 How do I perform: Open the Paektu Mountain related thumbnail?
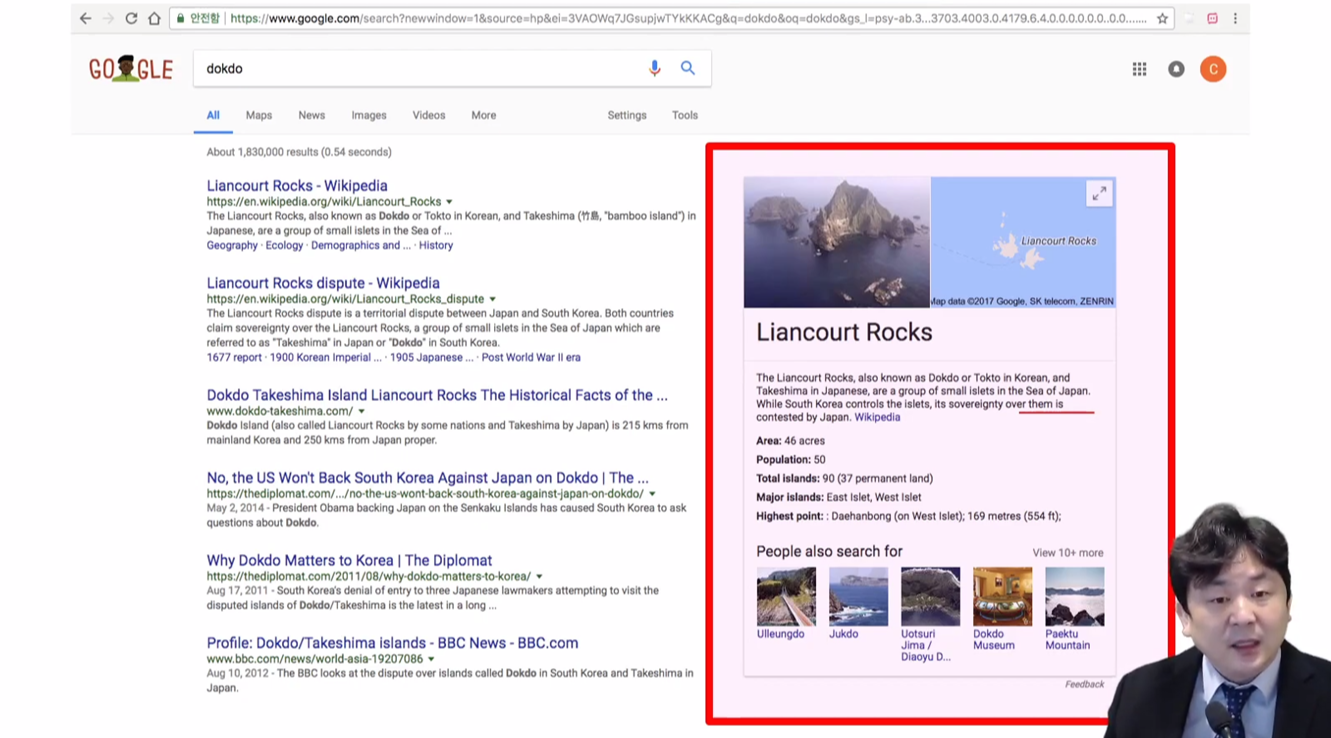(x=1074, y=596)
